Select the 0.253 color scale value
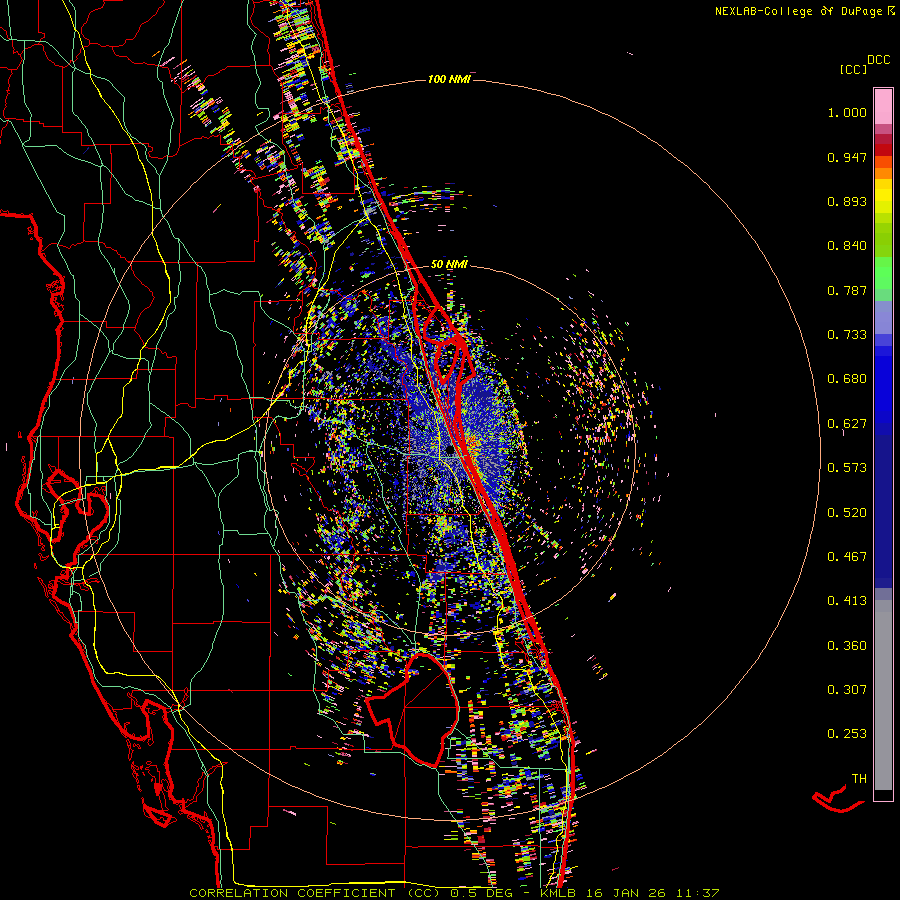Screen dimensions: 900x900 tap(847, 734)
